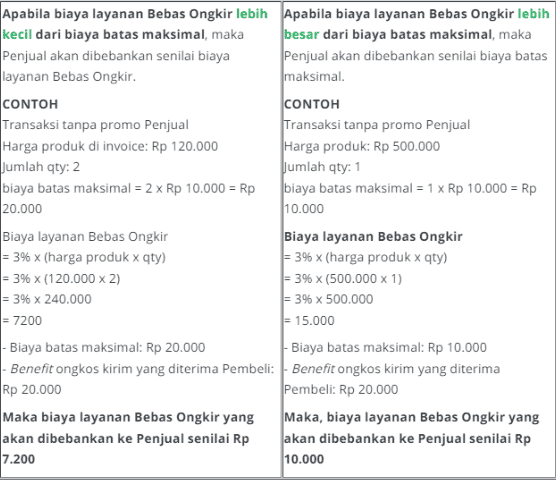Click the "Jumlah qty: 1" line
556x480 pixels.
(322, 167)
